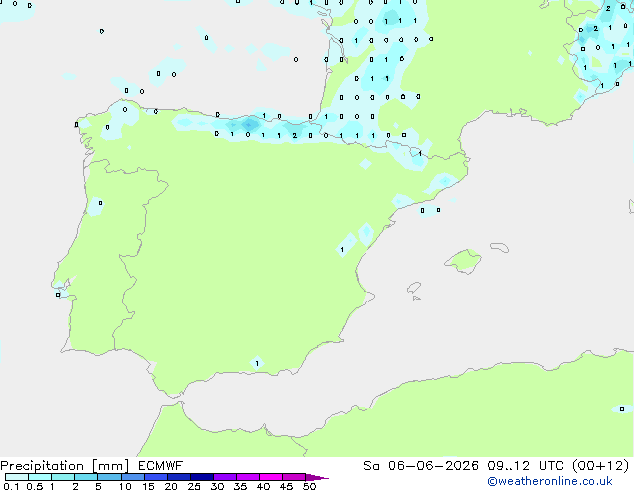
Task: Click the '(00+12)' forecast run label
Action: coord(600,466)
